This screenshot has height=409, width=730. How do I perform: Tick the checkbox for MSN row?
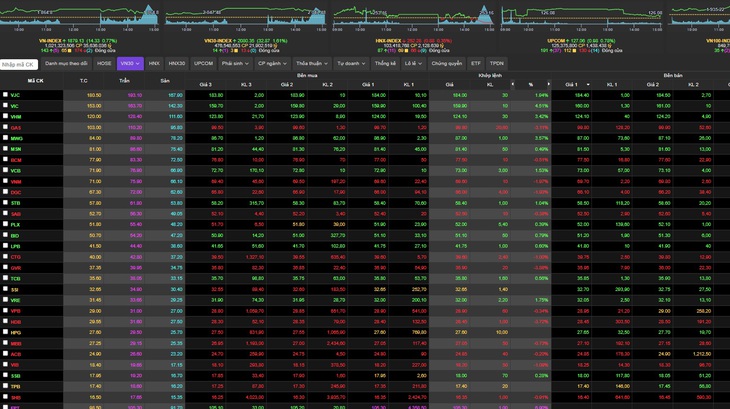[x=6, y=148]
